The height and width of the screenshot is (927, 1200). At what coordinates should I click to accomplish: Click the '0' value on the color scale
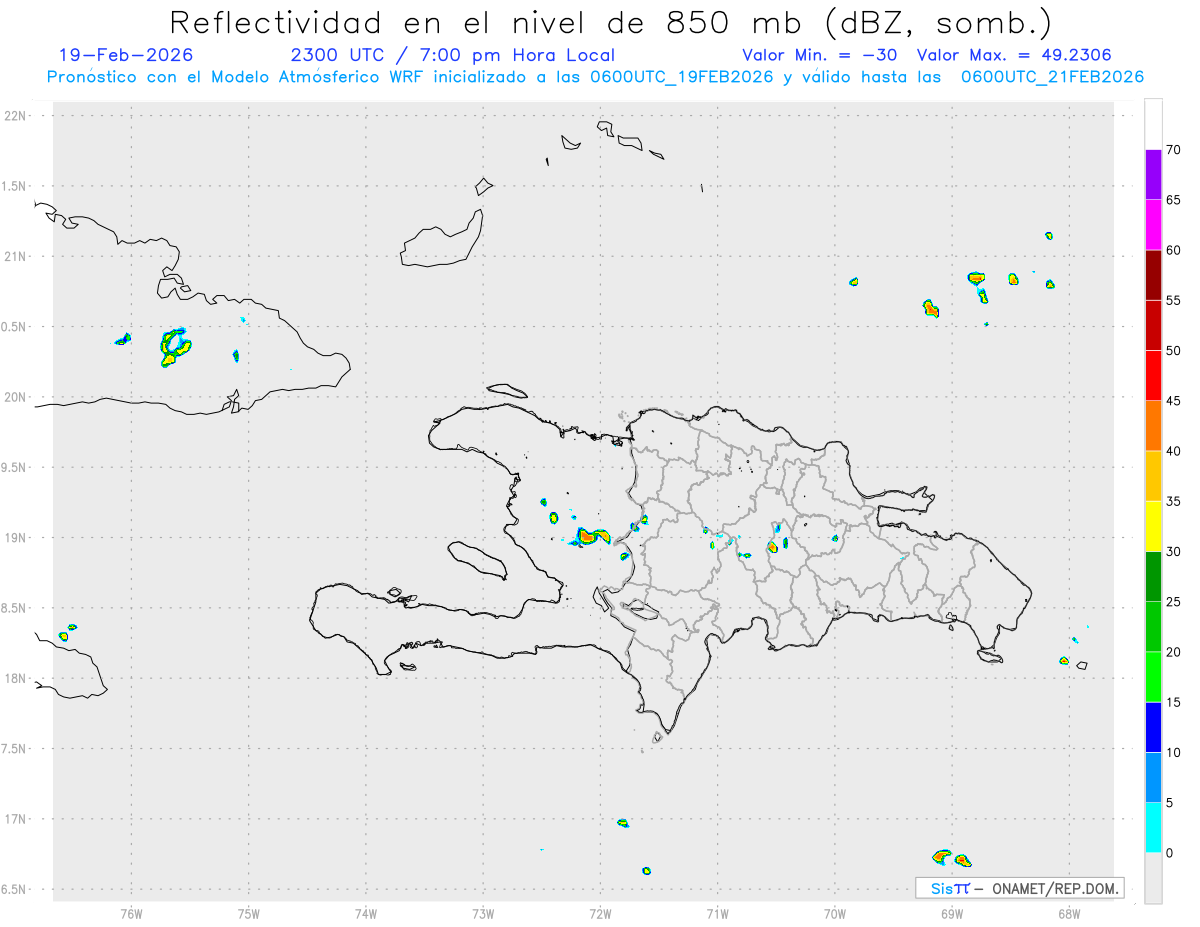tap(1170, 853)
